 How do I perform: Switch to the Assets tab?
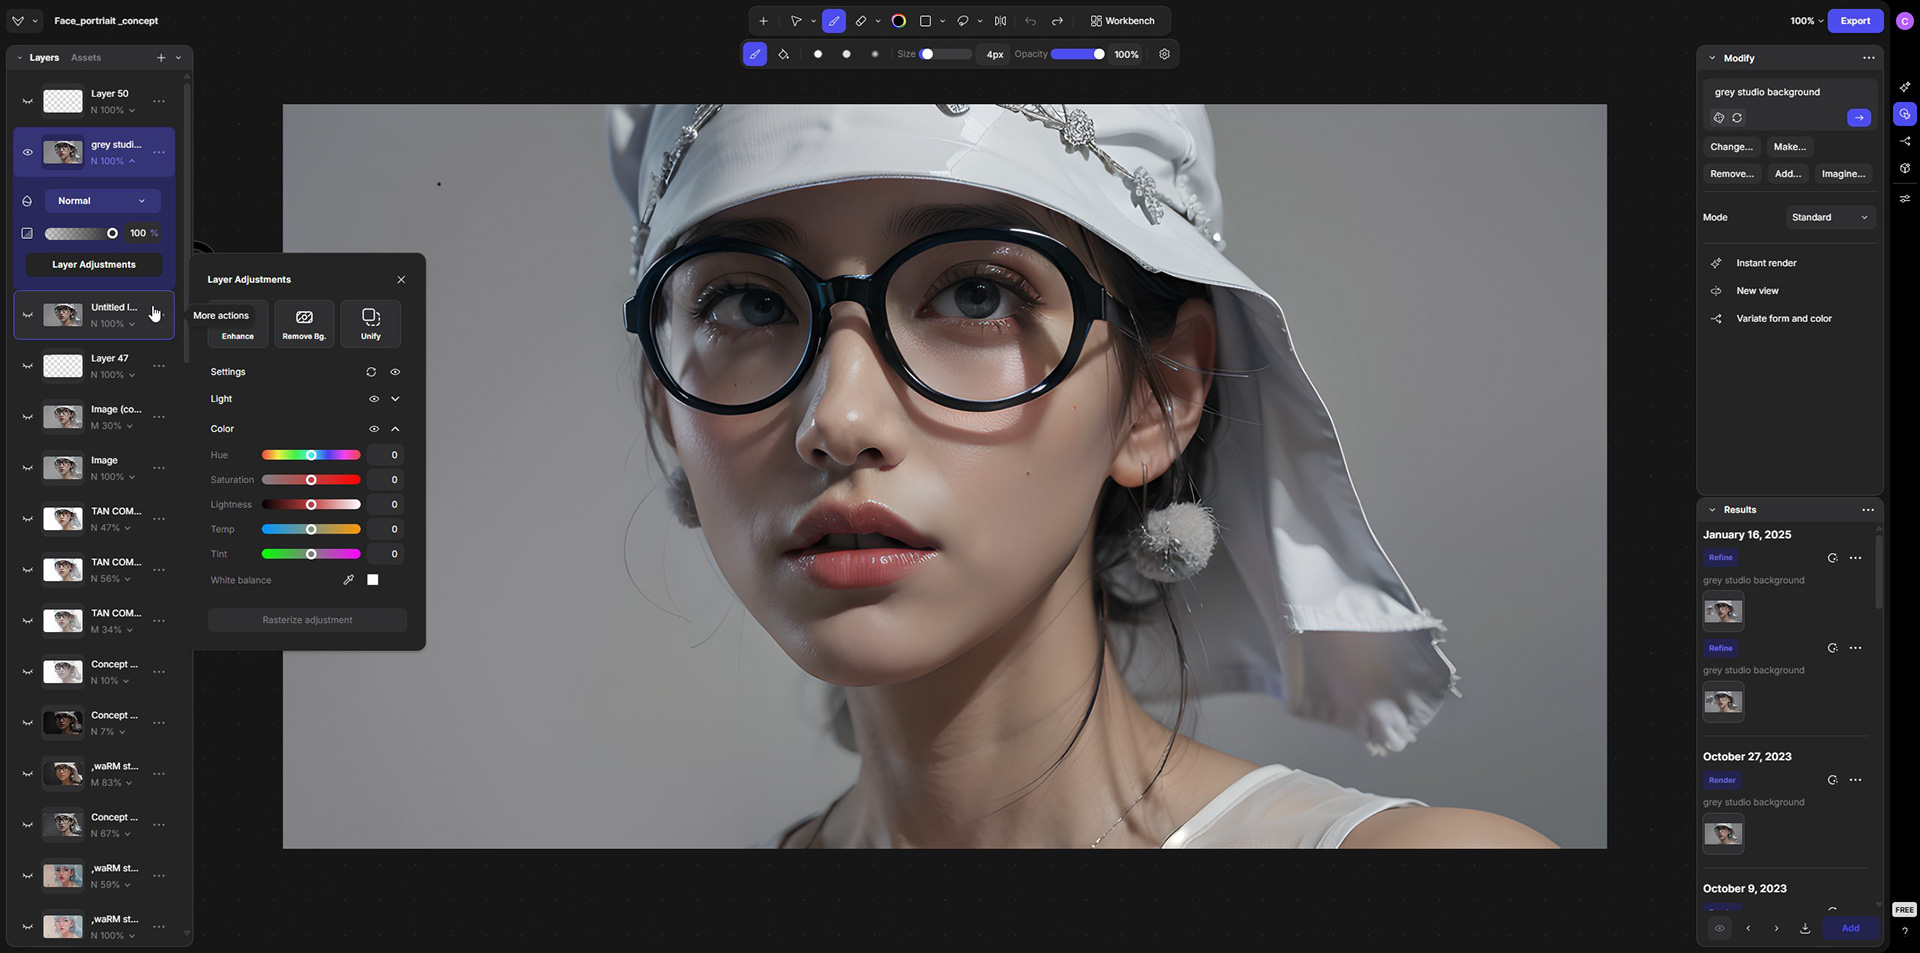click(x=86, y=58)
